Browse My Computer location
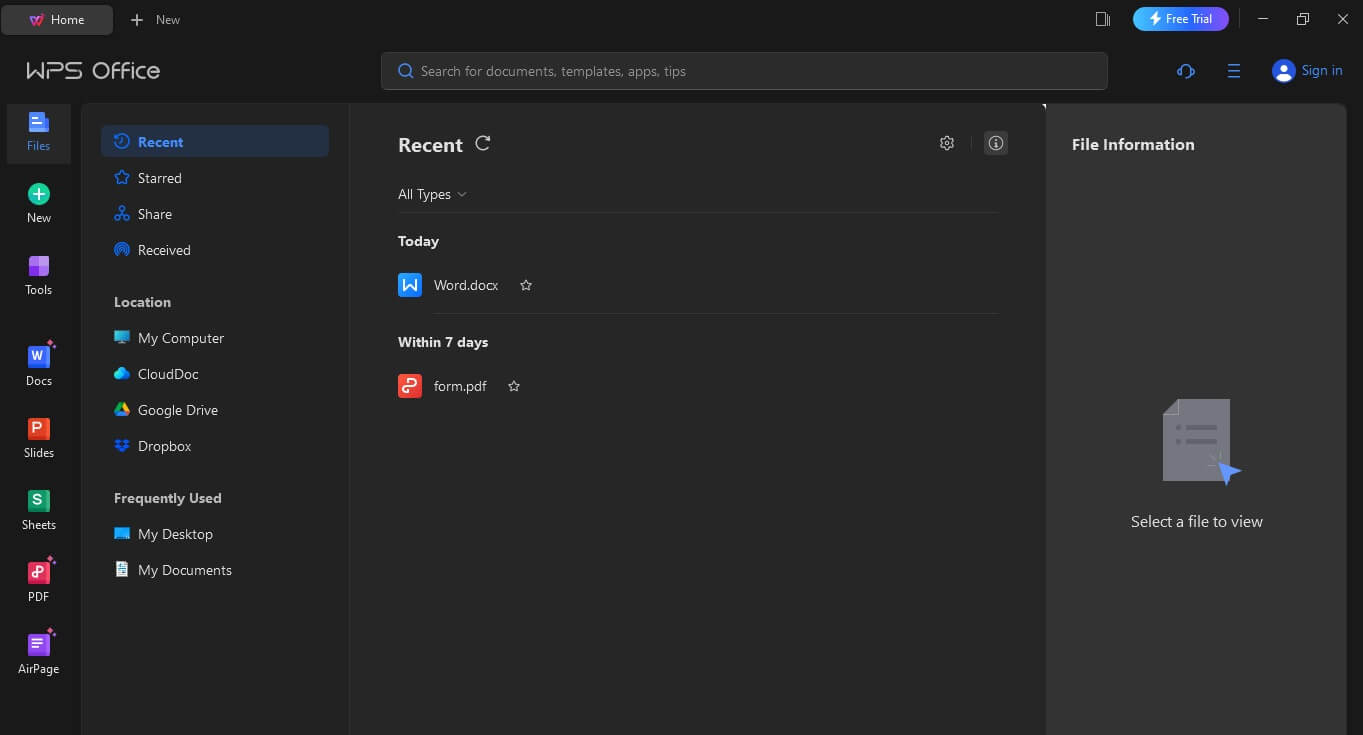 click(215, 338)
